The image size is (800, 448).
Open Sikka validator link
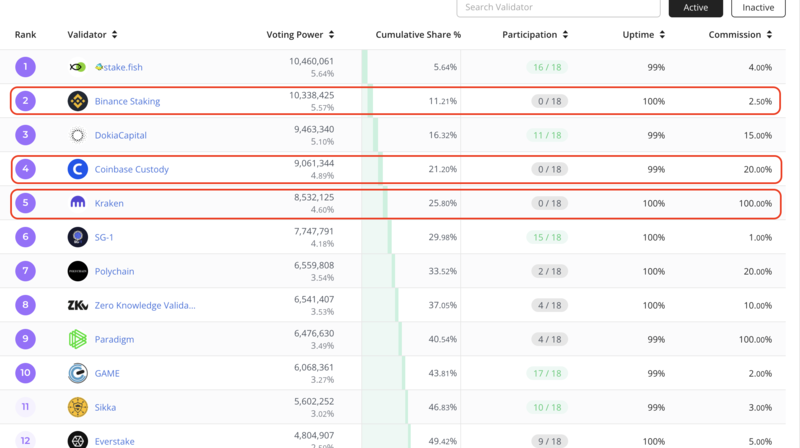(105, 407)
